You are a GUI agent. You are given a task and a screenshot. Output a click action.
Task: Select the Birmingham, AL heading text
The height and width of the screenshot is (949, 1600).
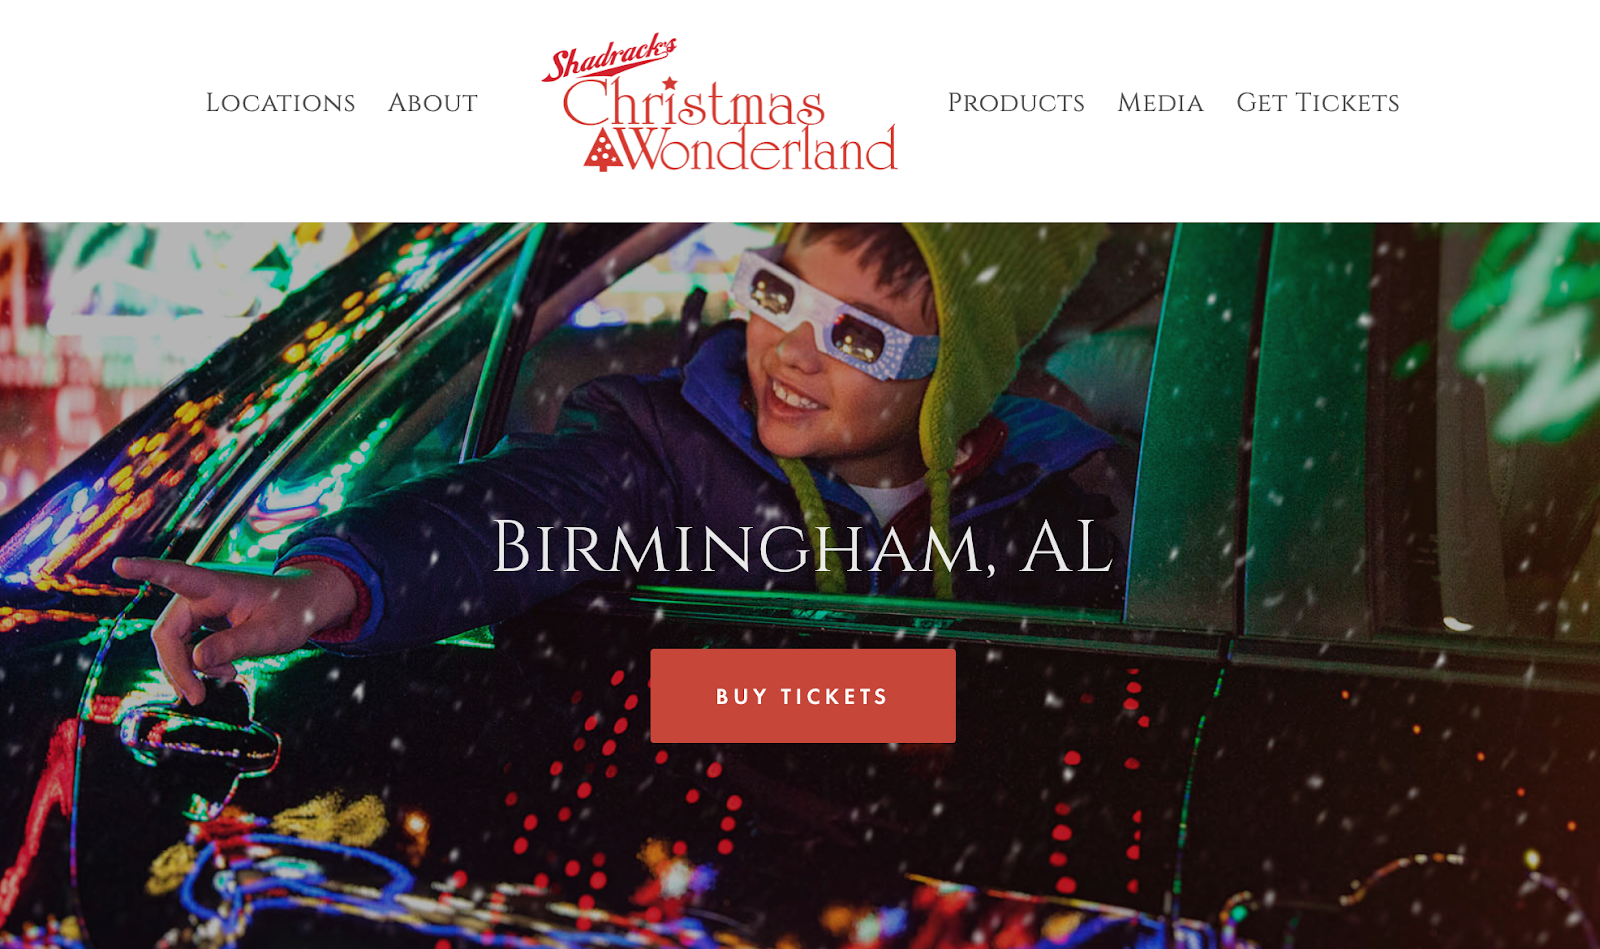point(802,547)
